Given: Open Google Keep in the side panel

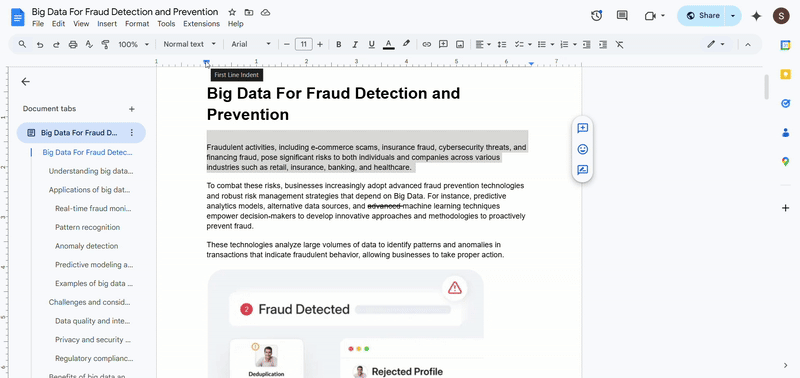Looking at the screenshot, I should [785, 74].
